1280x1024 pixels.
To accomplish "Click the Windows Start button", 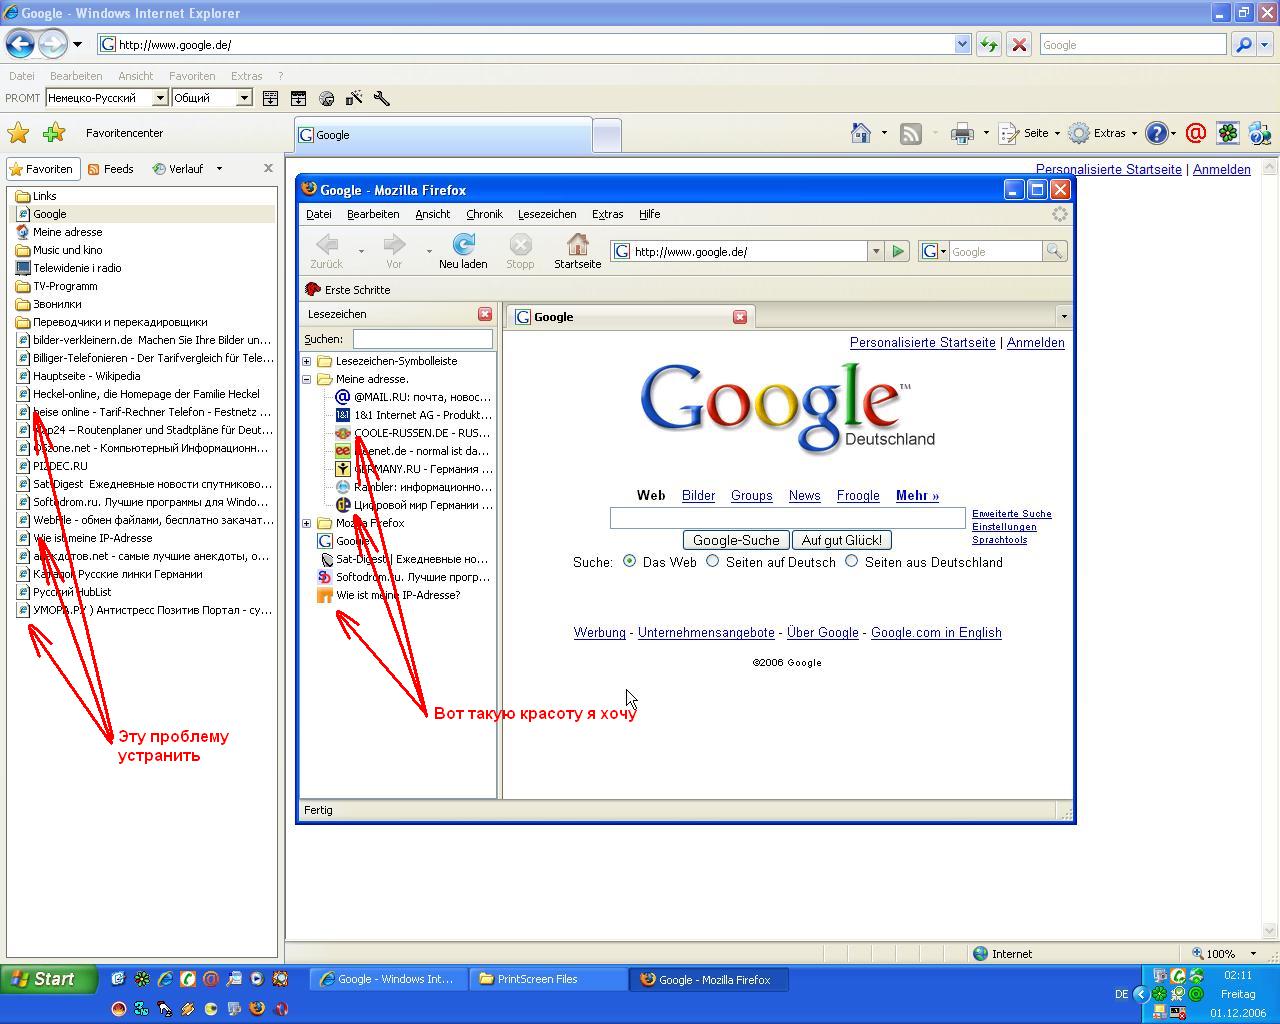I will [49, 979].
